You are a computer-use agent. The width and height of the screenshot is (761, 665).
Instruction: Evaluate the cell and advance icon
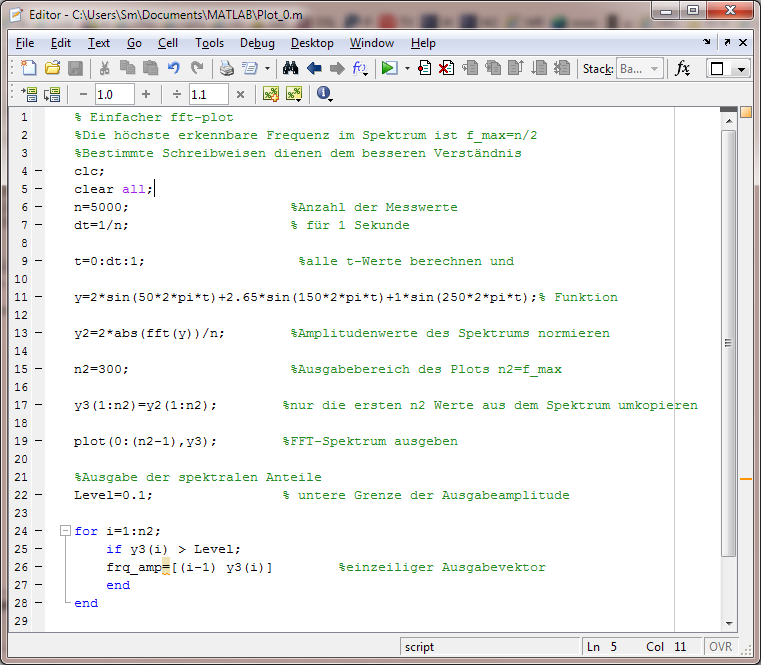tap(52, 94)
